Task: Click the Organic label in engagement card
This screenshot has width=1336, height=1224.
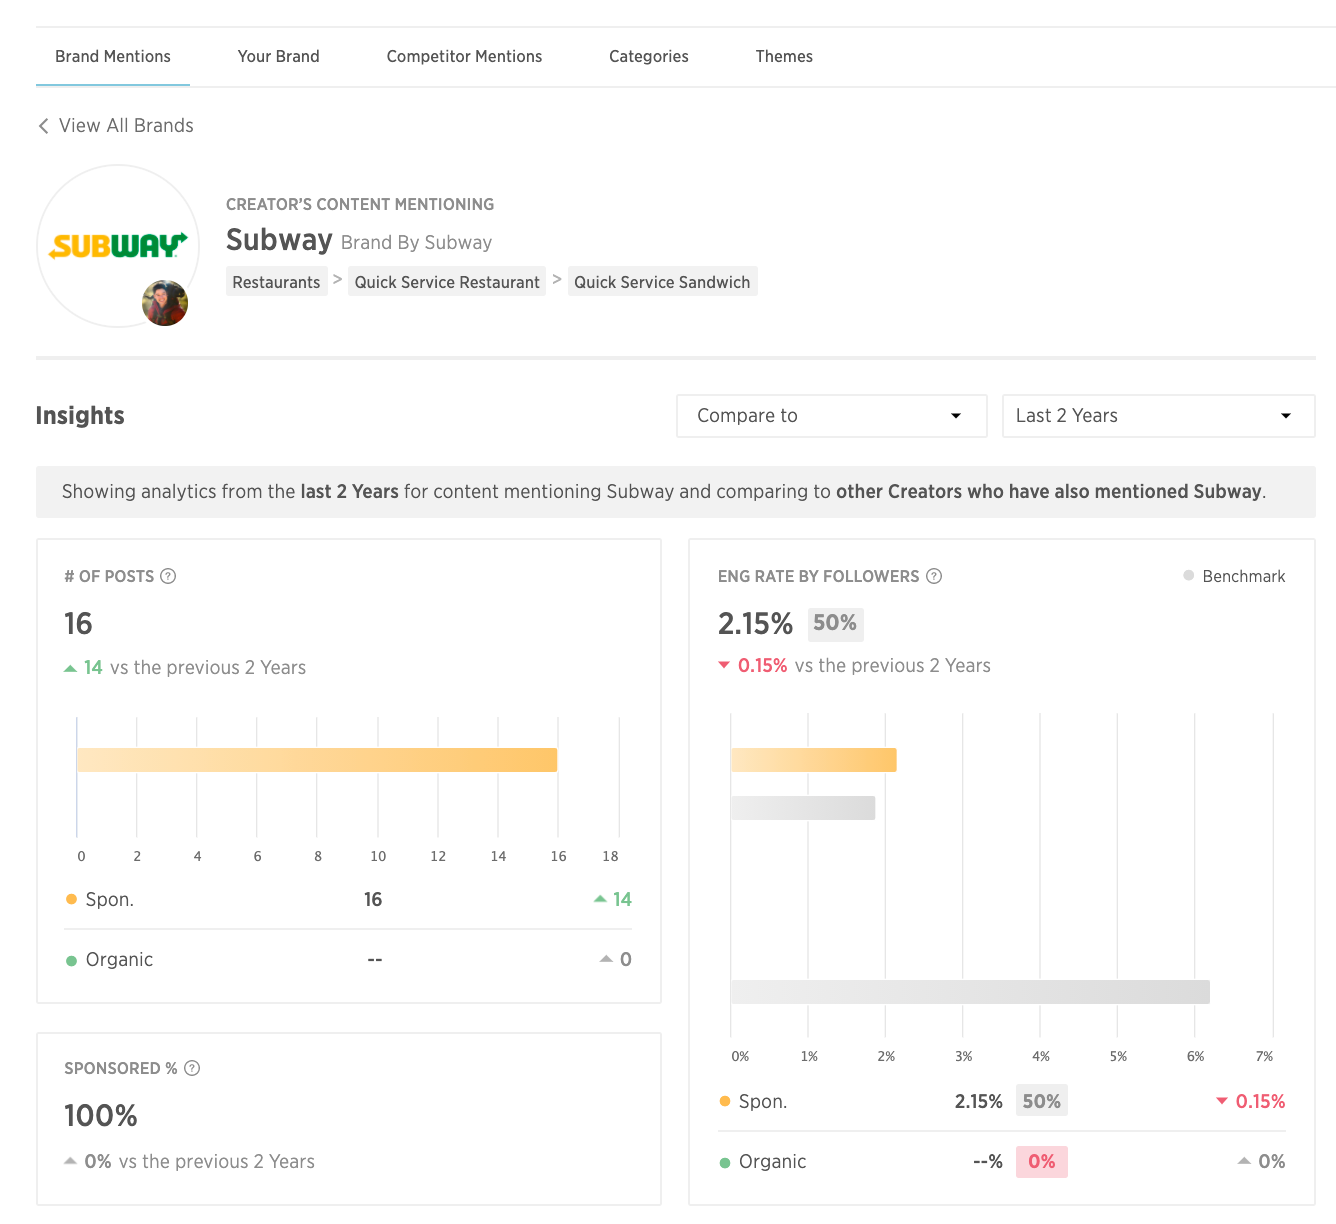Action: pyautogui.click(x=772, y=1162)
